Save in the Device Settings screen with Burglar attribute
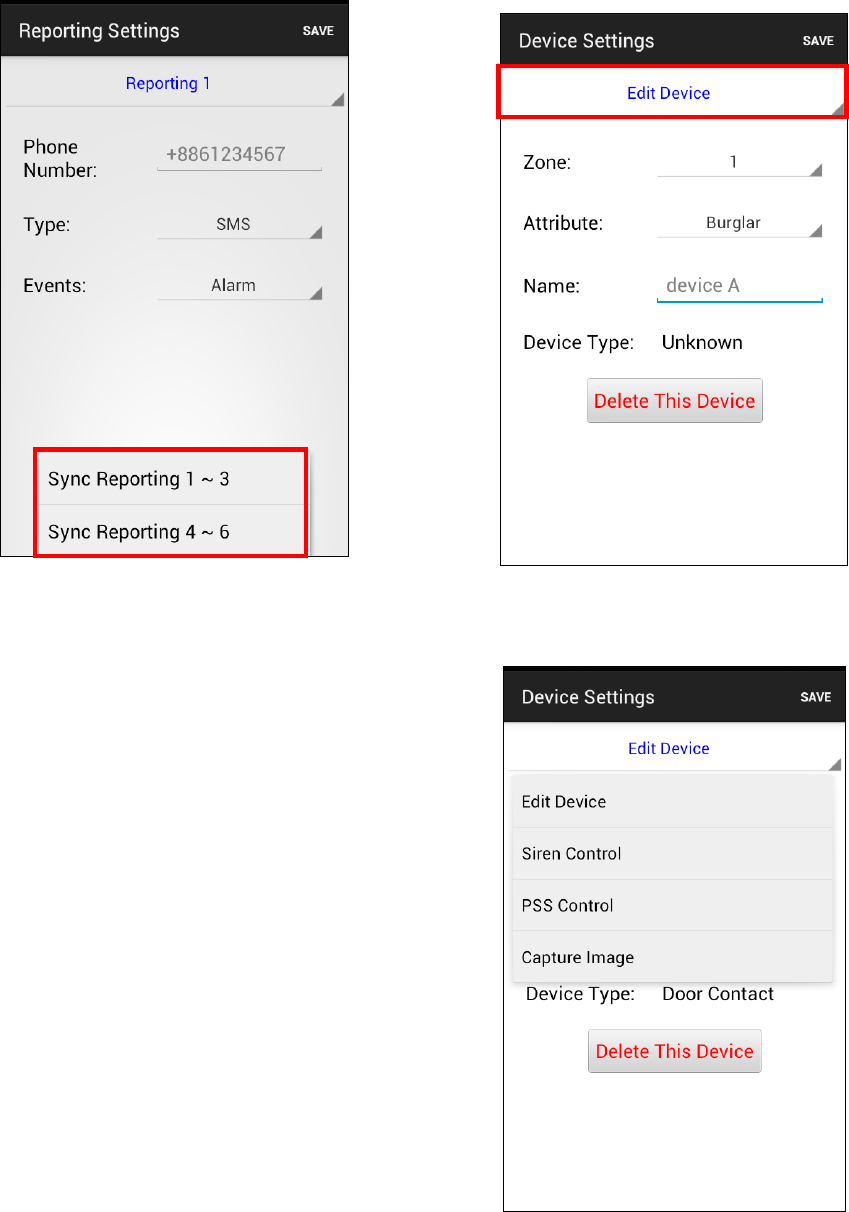The width and height of the screenshot is (849, 1212). click(817, 41)
